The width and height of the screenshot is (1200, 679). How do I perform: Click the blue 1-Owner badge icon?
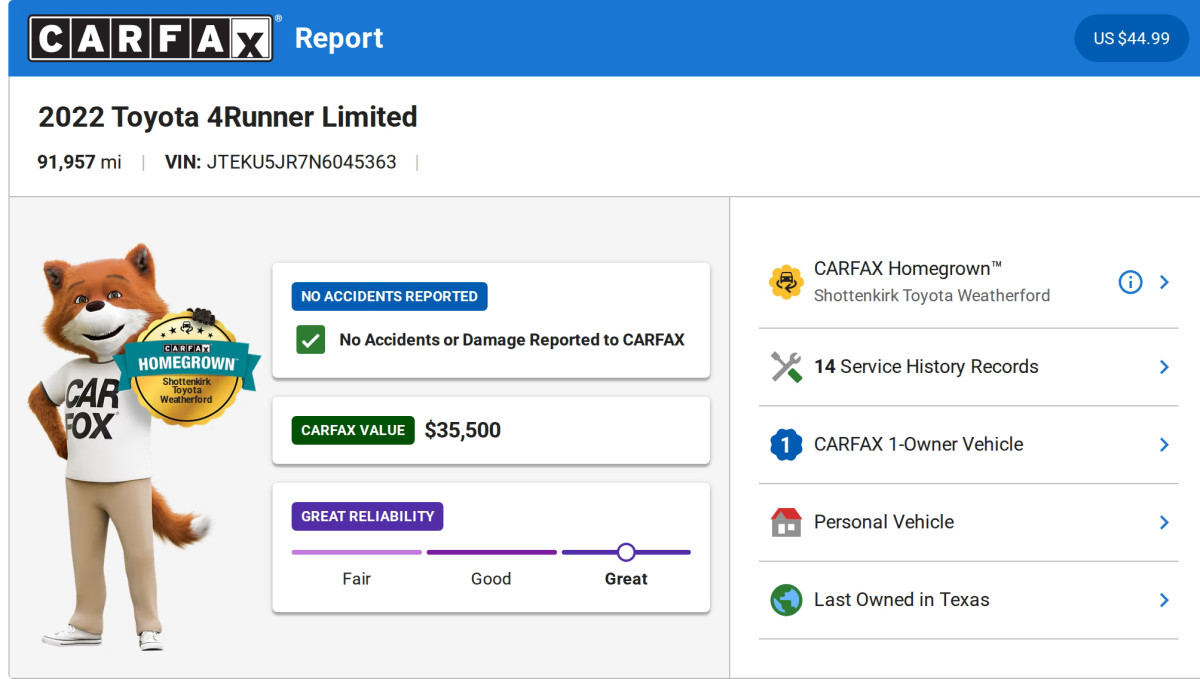(786, 444)
